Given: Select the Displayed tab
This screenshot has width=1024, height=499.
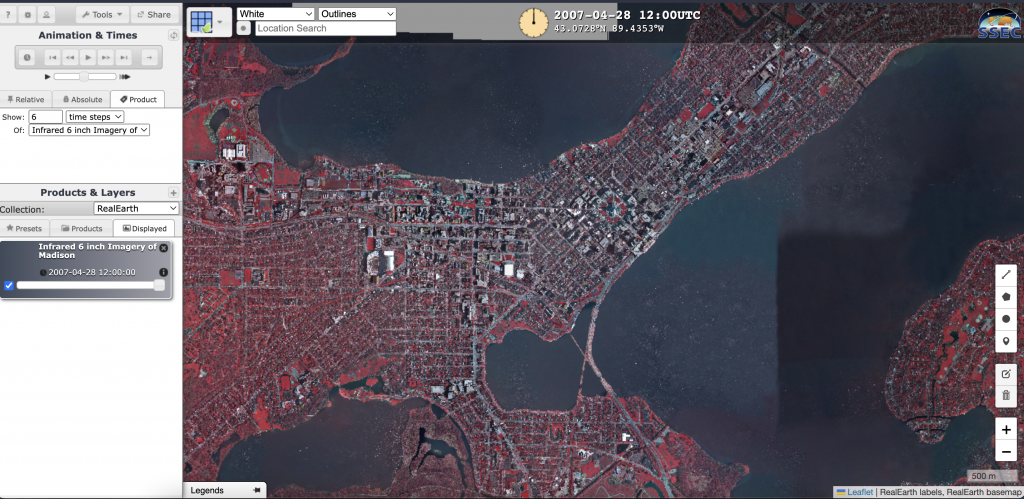Looking at the screenshot, I should [x=144, y=228].
